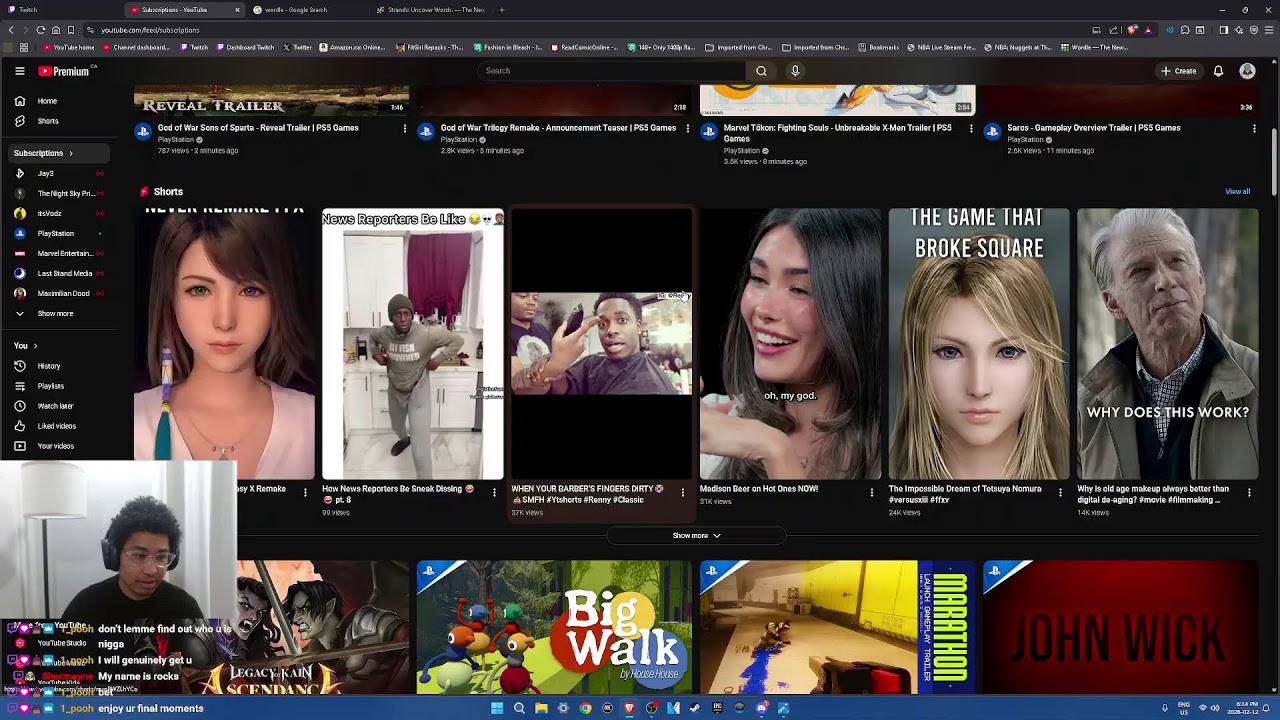Open God of War Sons of Sparta title
Screen dimensions: 1280x720
[x=258, y=128]
